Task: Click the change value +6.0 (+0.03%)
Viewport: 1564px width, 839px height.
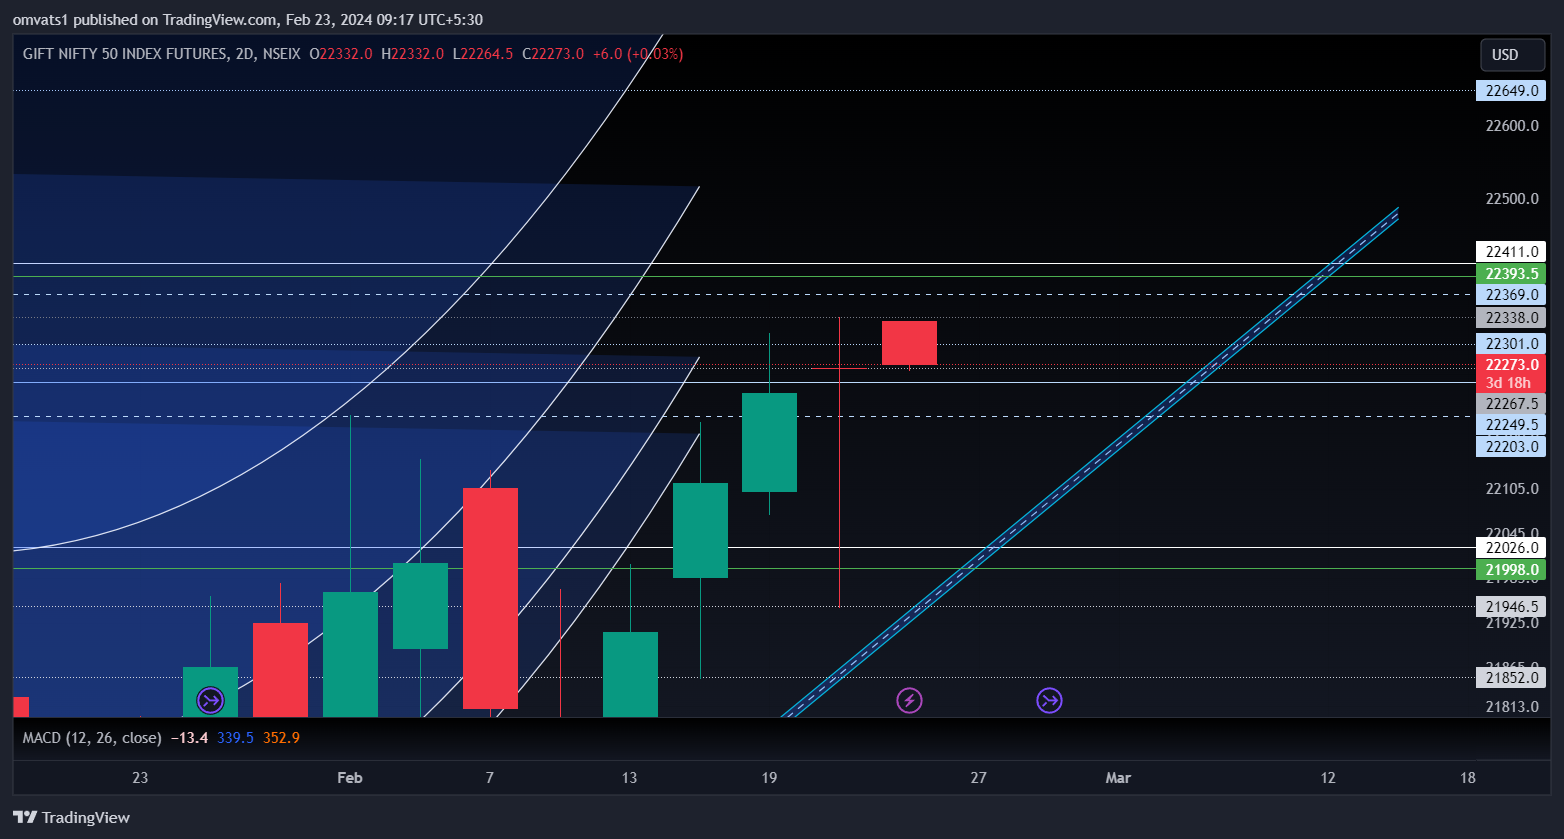Action: coord(638,54)
